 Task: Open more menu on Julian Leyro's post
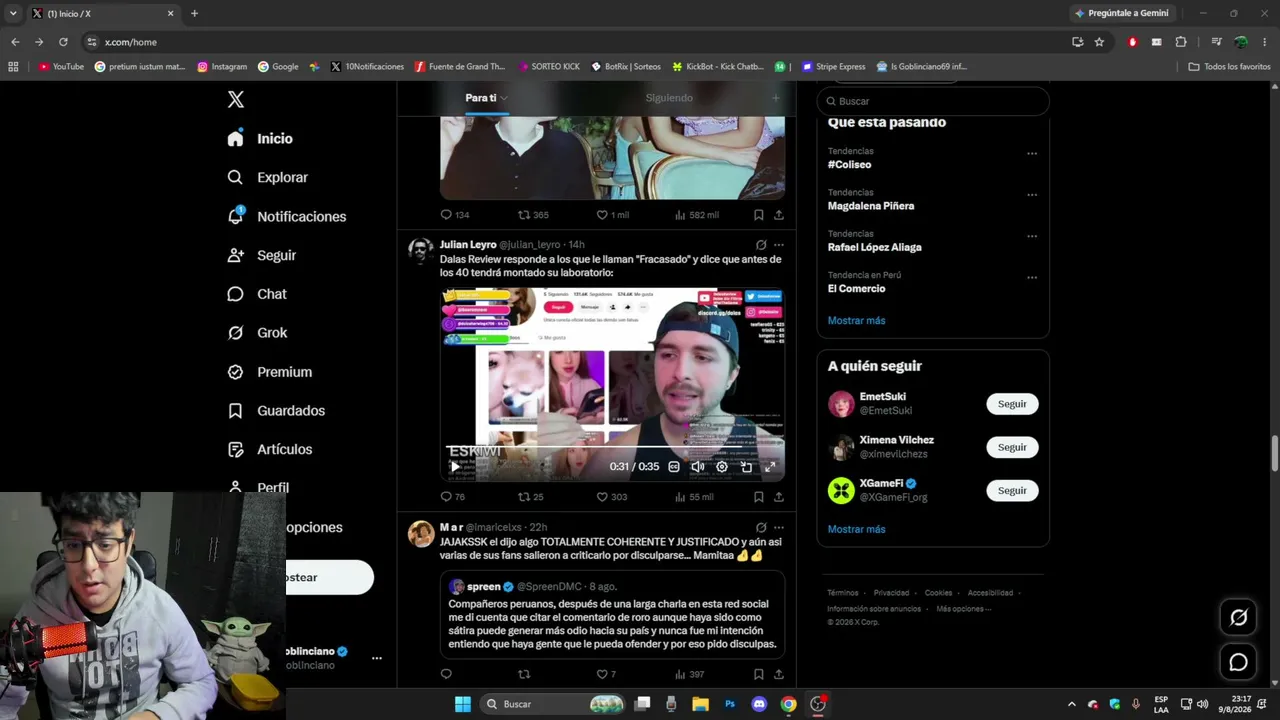click(x=779, y=245)
